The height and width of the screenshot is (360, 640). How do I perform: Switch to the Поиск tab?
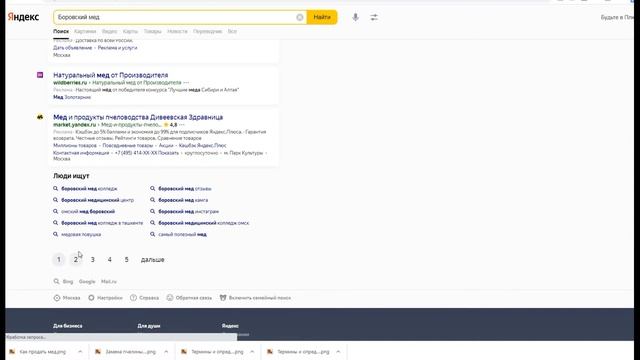(61, 31)
